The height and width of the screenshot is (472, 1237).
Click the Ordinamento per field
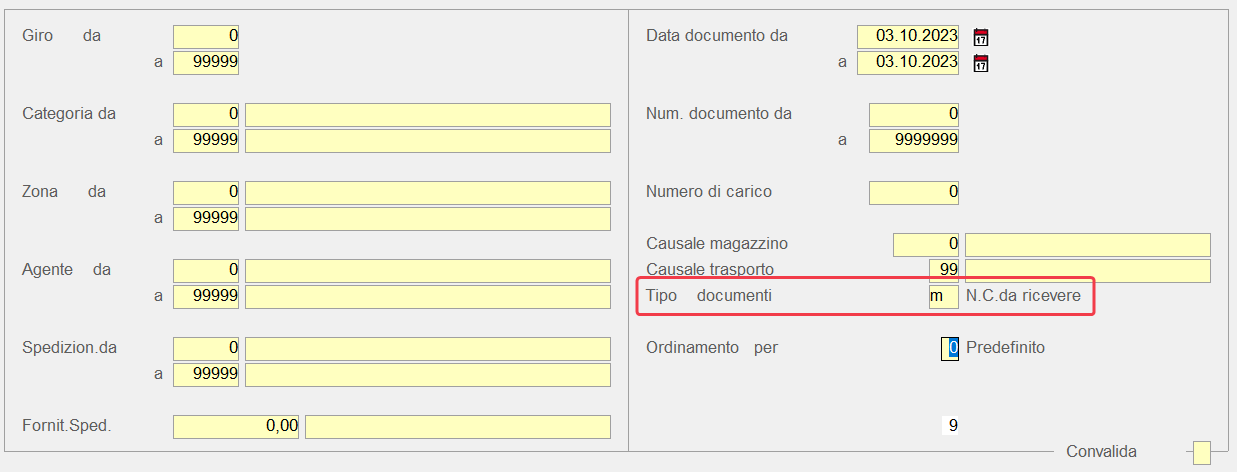pyautogui.click(x=950, y=349)
